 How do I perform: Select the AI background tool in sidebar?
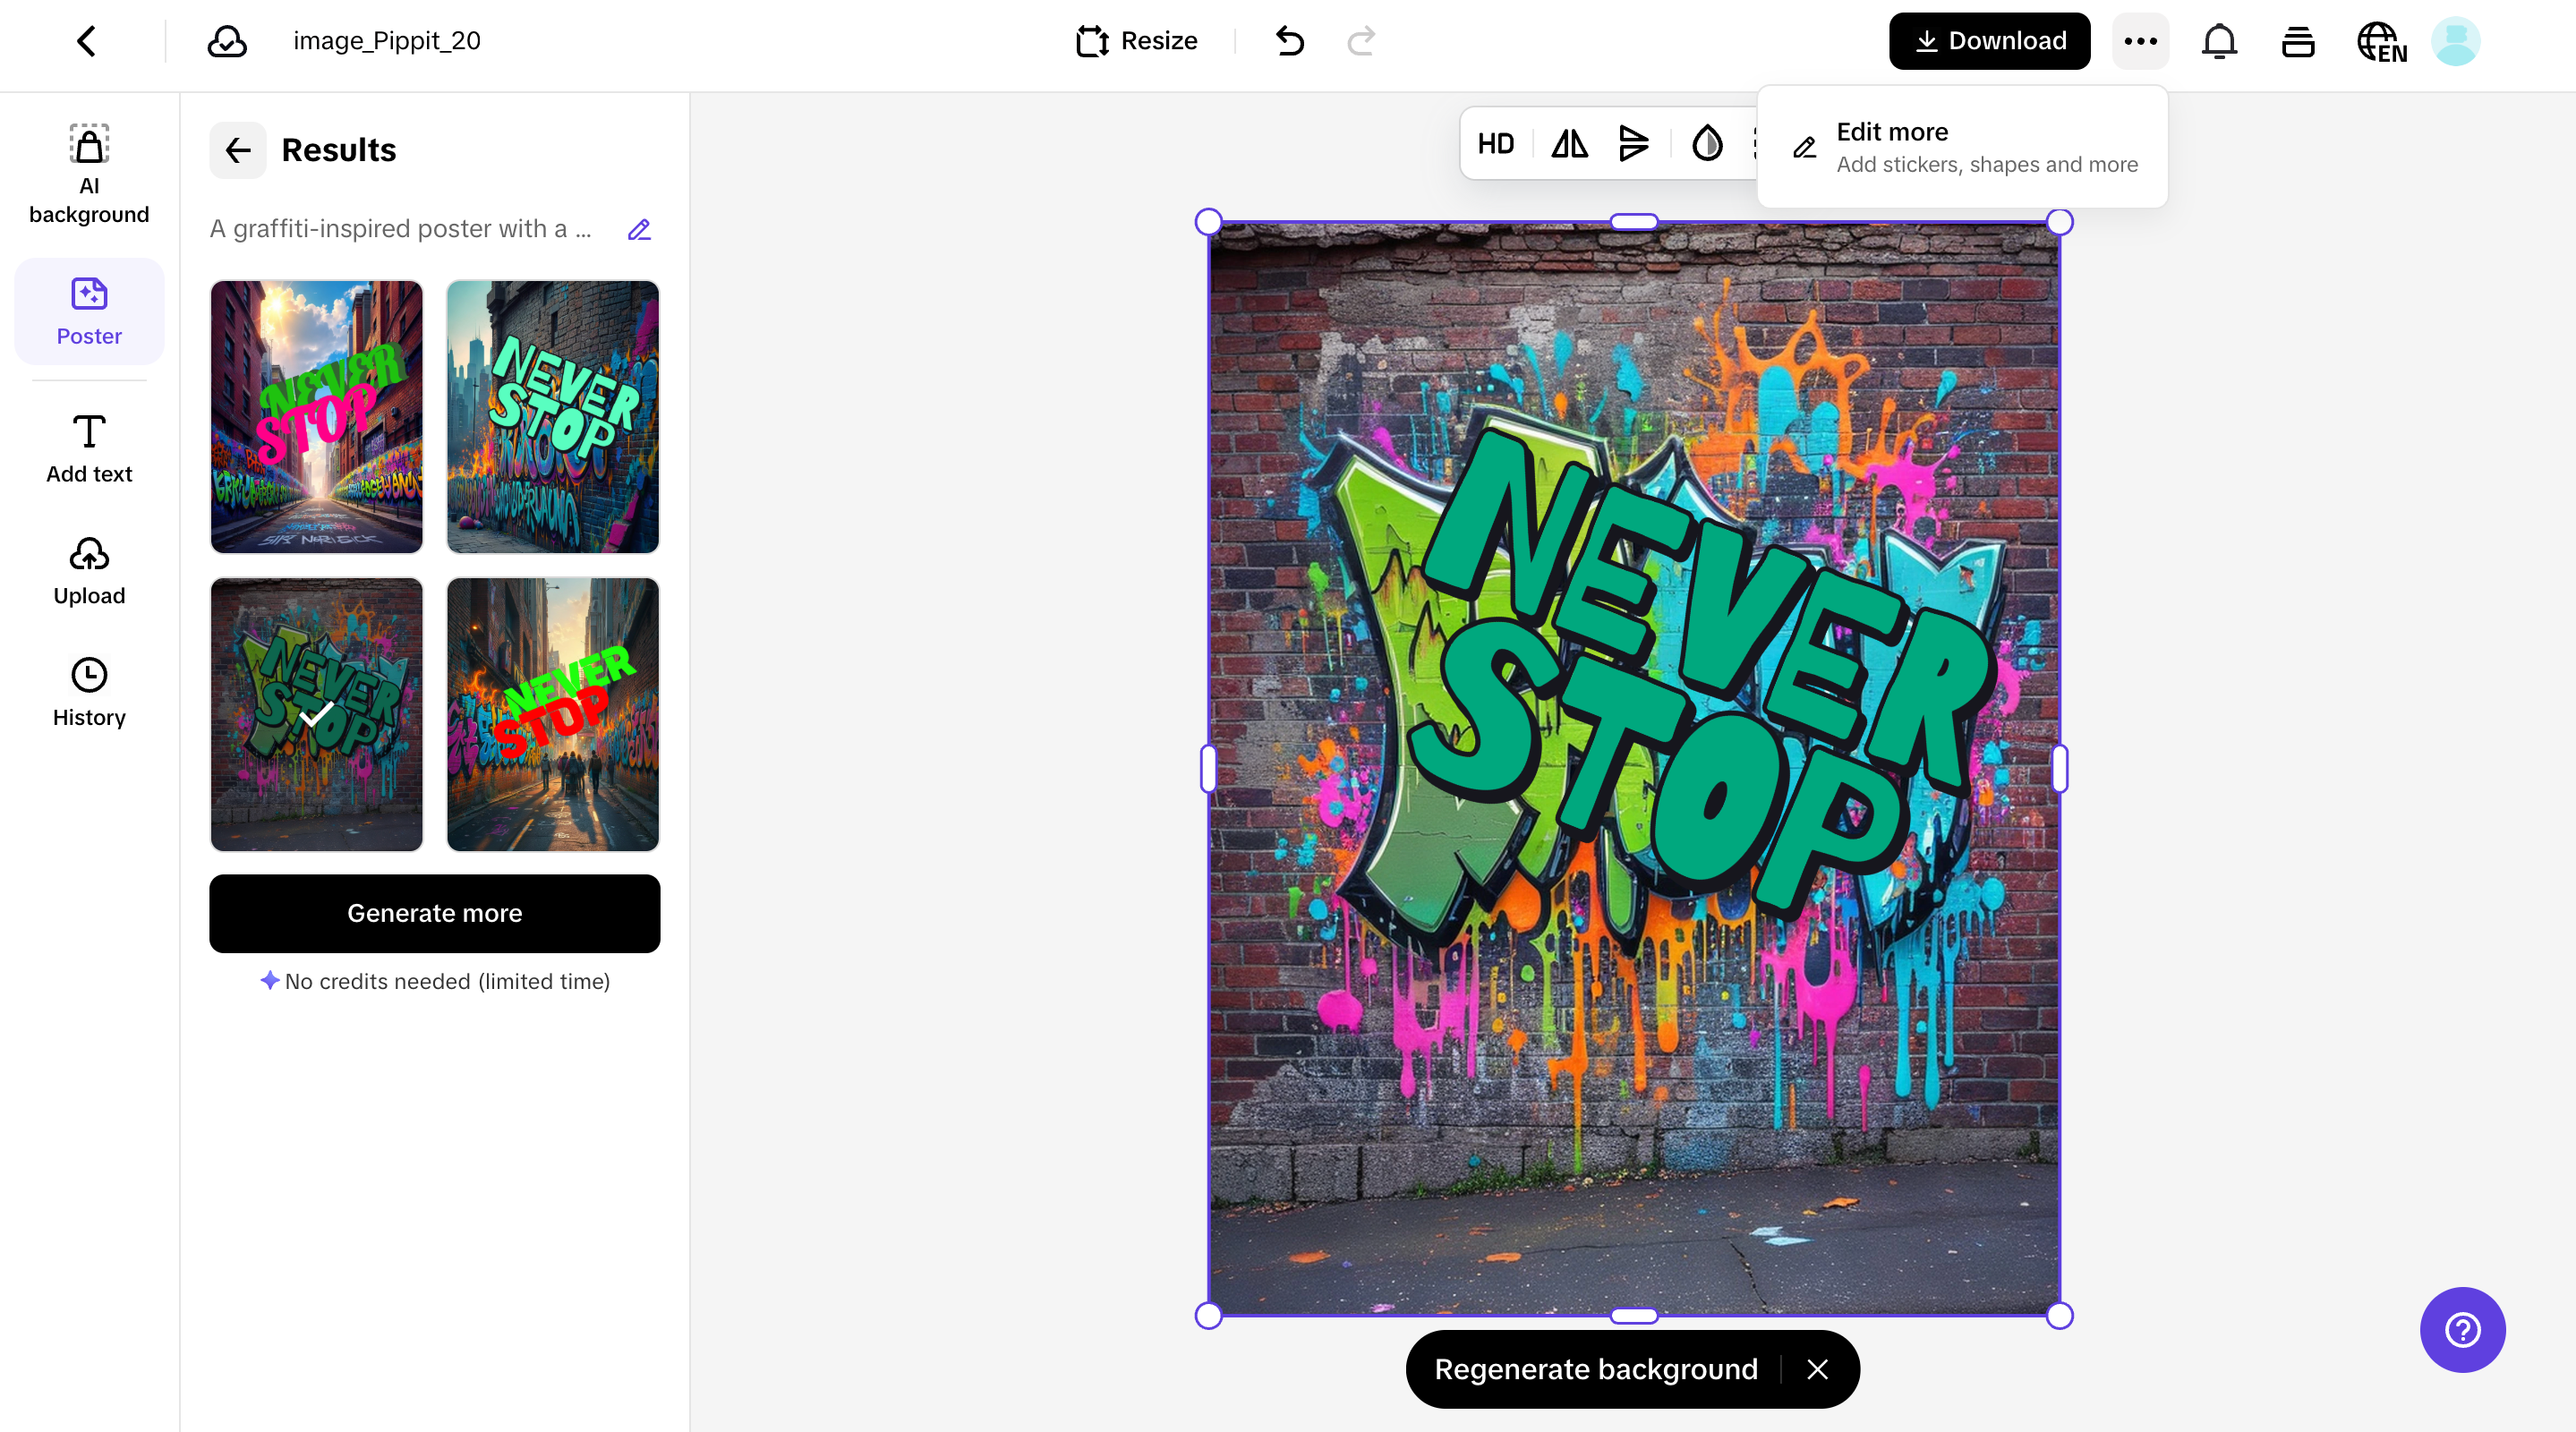tap(89, 170)
